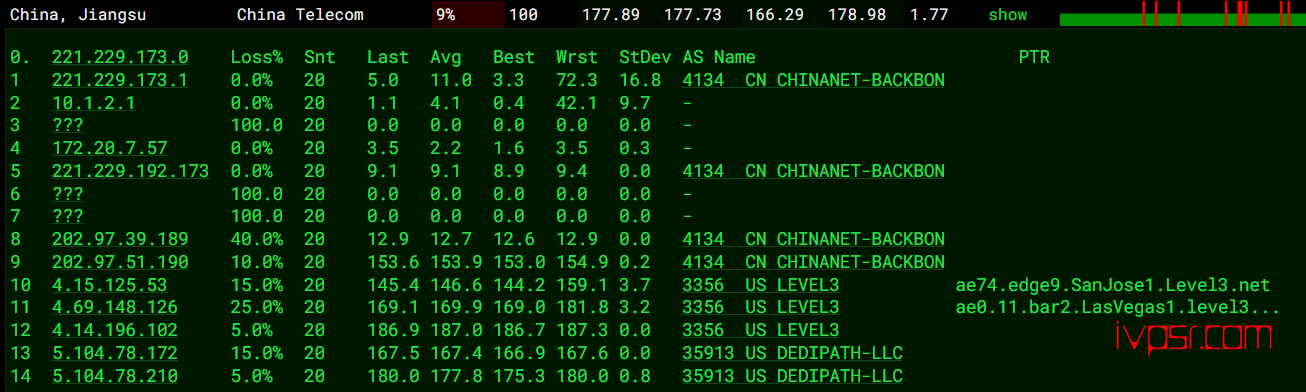The height and width of the screenshot is (392, 1306).
Task: Open hop 14 IP 5.104.78.210 link
Action: tap(115, 376)
